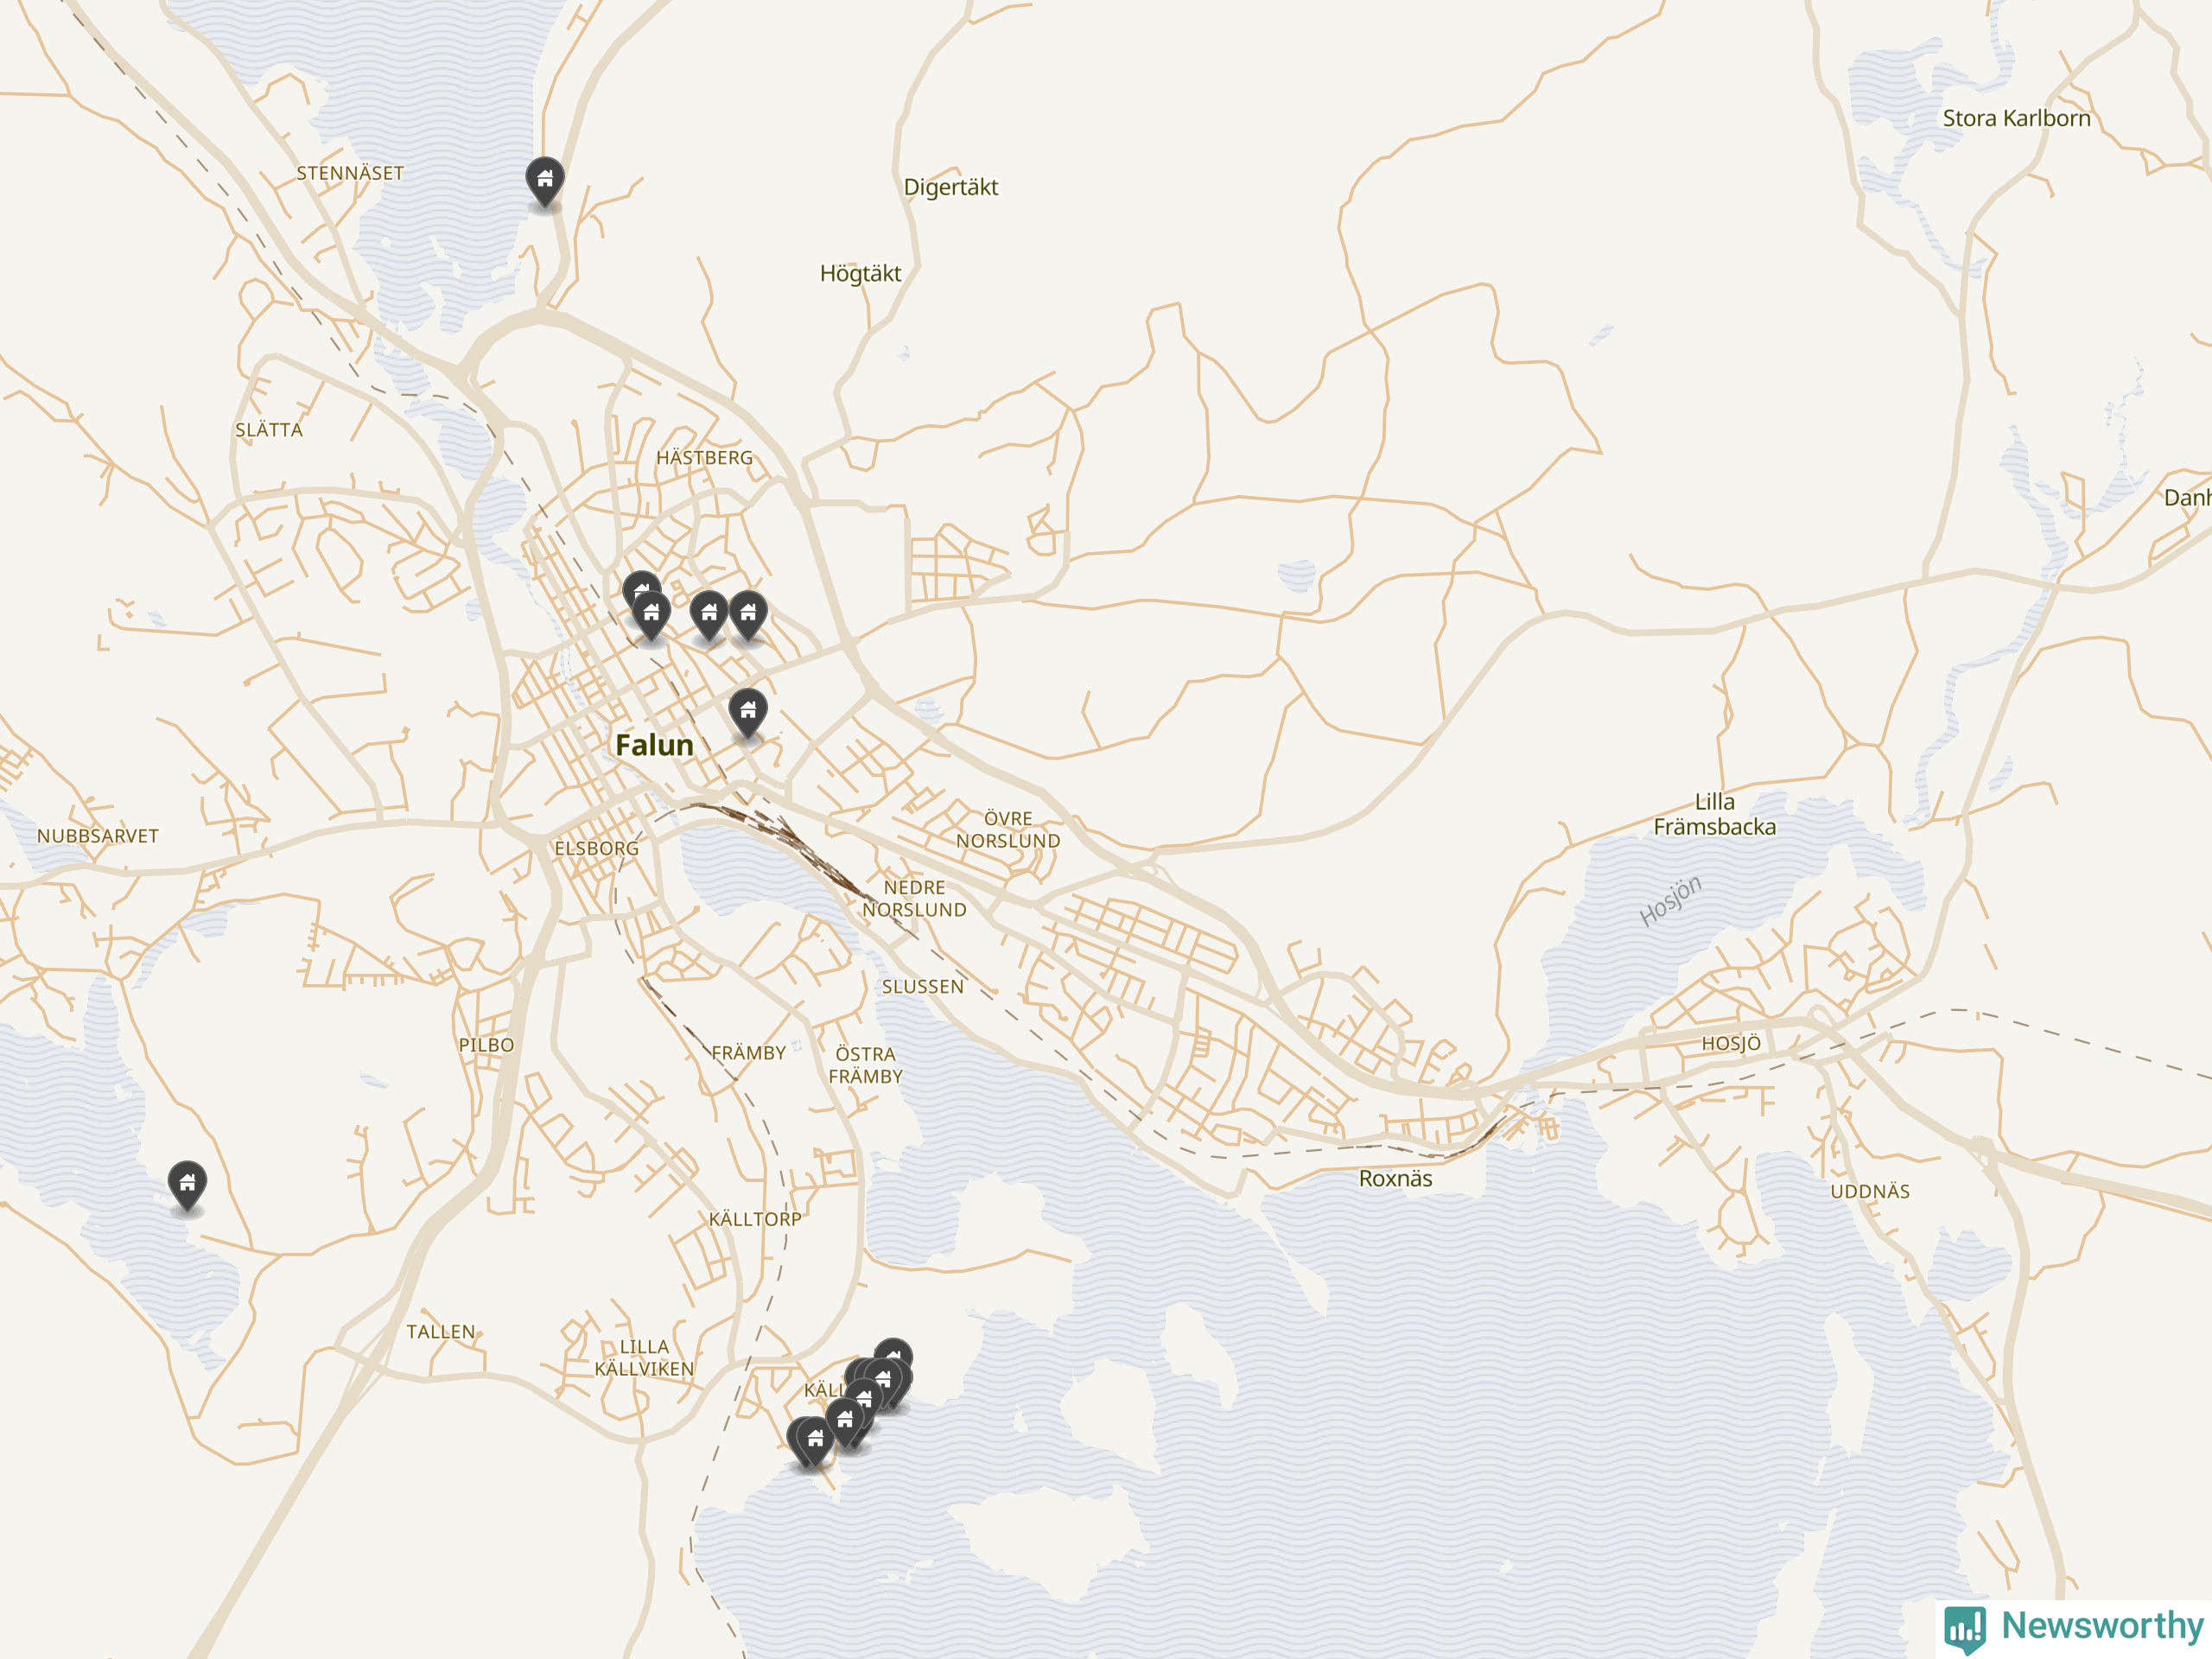Click the Roxnäs place label
This screenshot has height=1659, width=2212.
tap(1395, 1179)
